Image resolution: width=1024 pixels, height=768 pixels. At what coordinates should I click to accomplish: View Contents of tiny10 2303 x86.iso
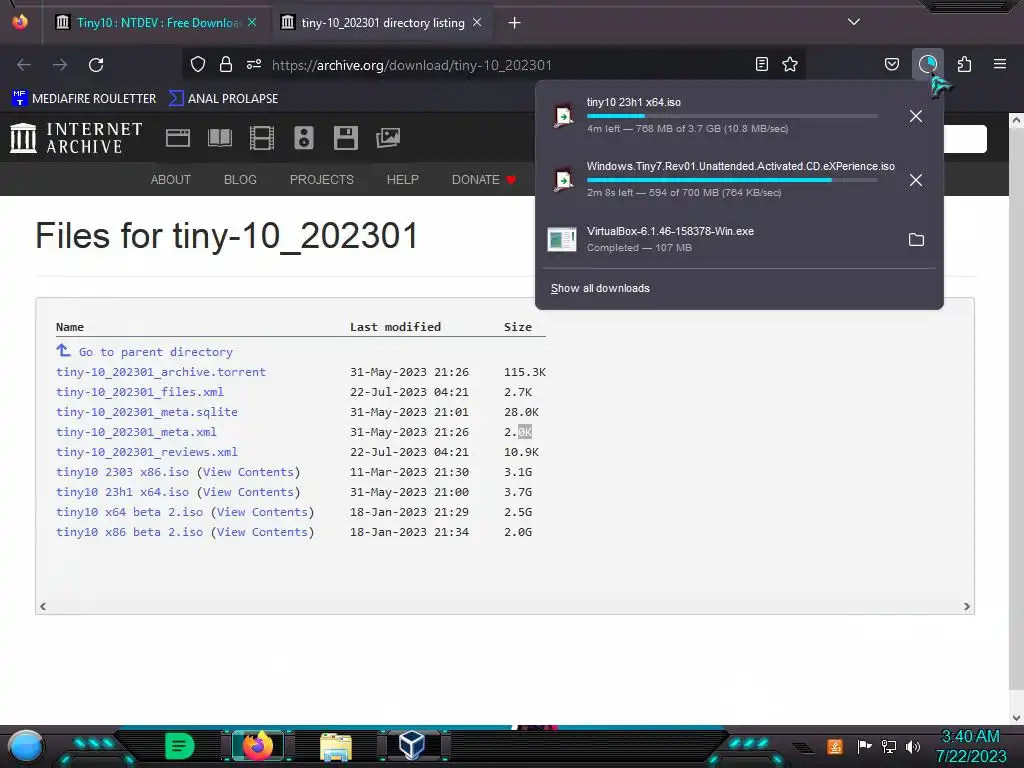[x=248, y=472]
